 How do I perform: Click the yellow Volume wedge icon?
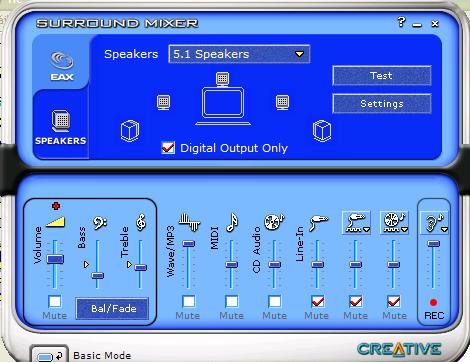[55, 222]
